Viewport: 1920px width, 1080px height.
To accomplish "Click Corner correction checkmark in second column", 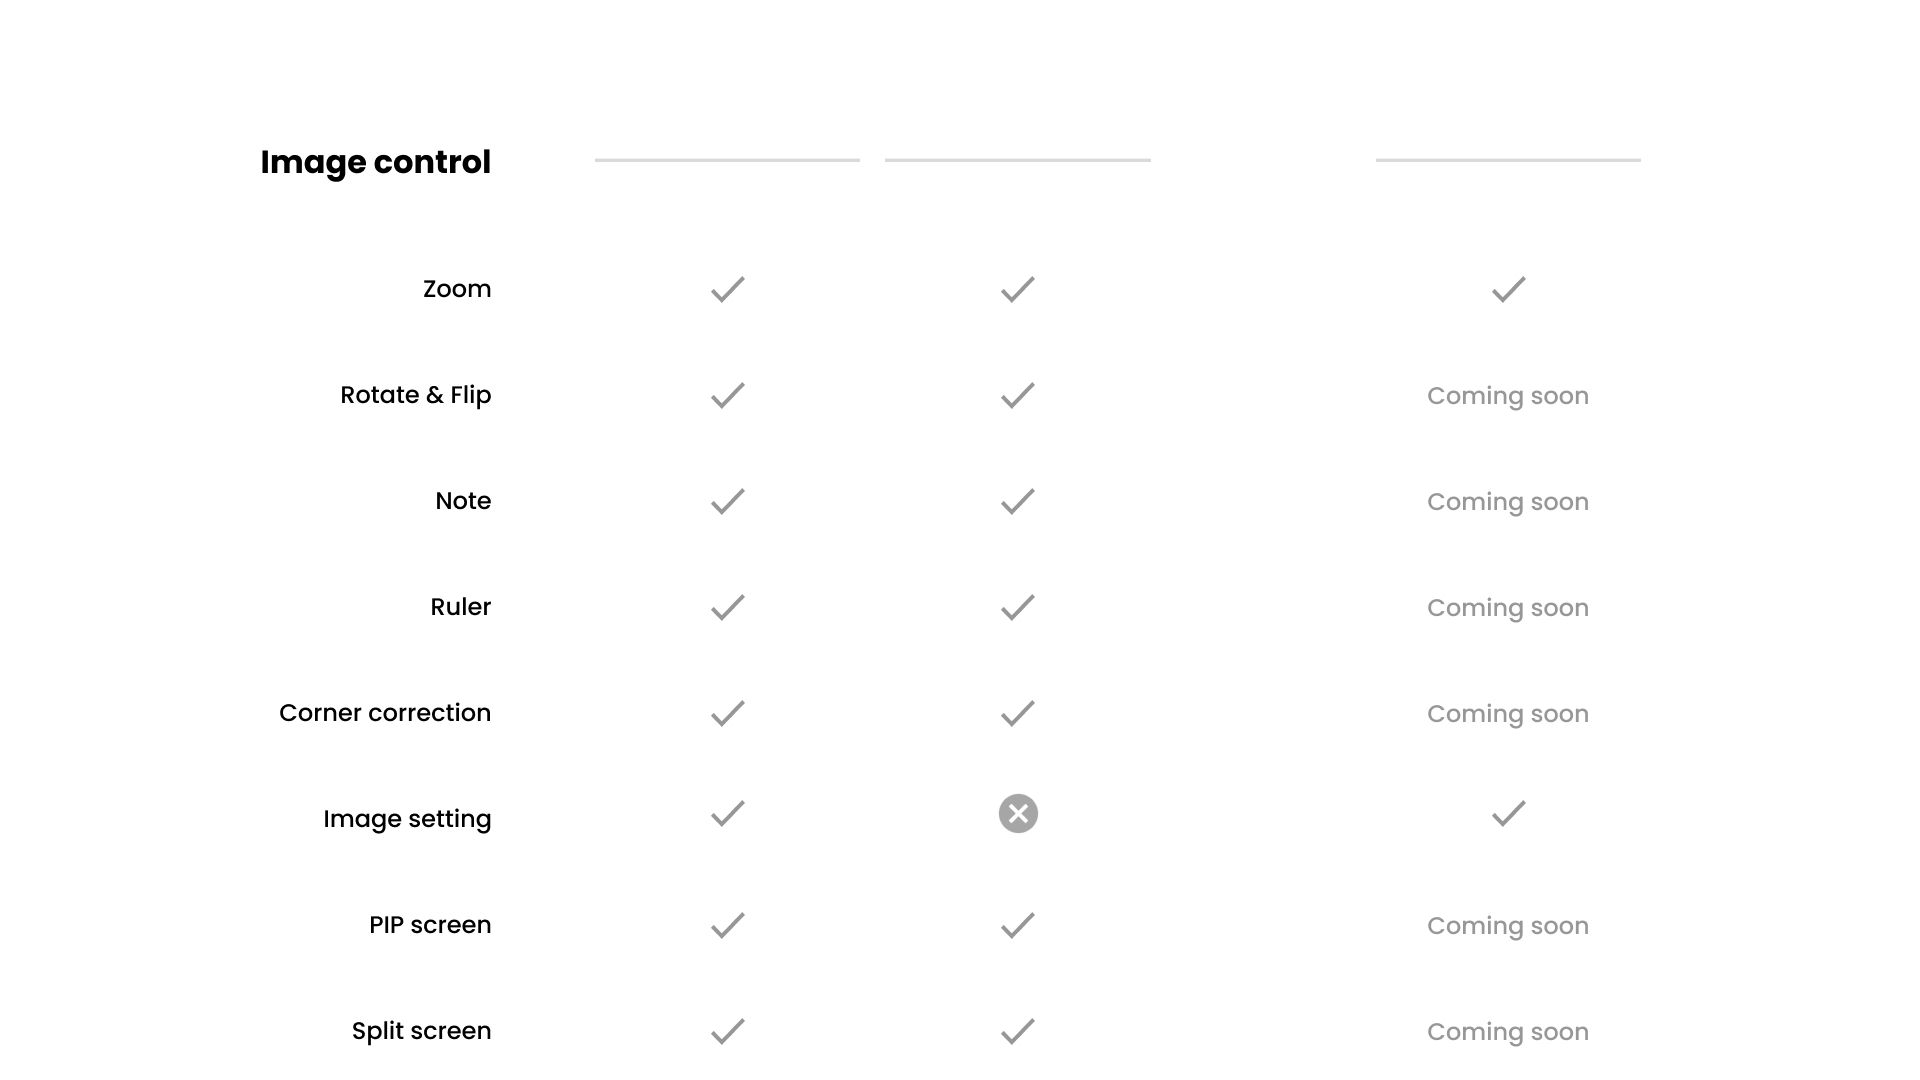I will pyautogui.click(x=1018, y=713).
